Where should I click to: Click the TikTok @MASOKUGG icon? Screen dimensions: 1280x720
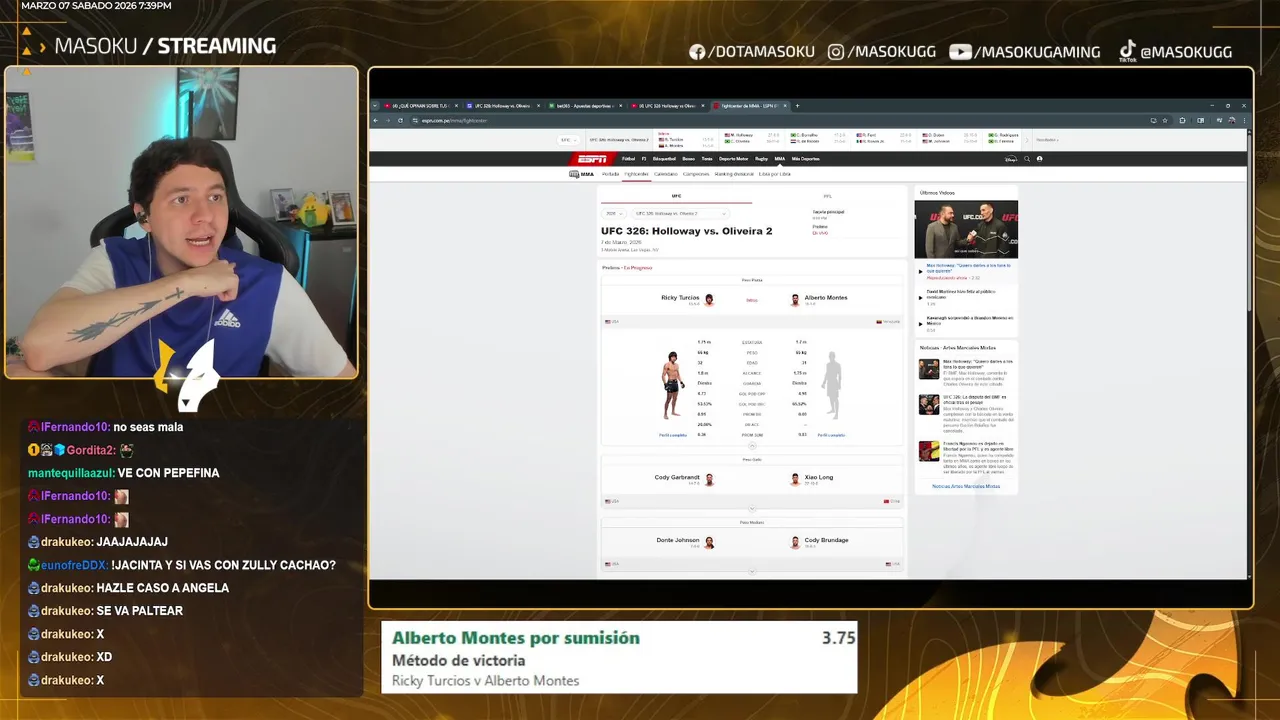click(1127, 50)
